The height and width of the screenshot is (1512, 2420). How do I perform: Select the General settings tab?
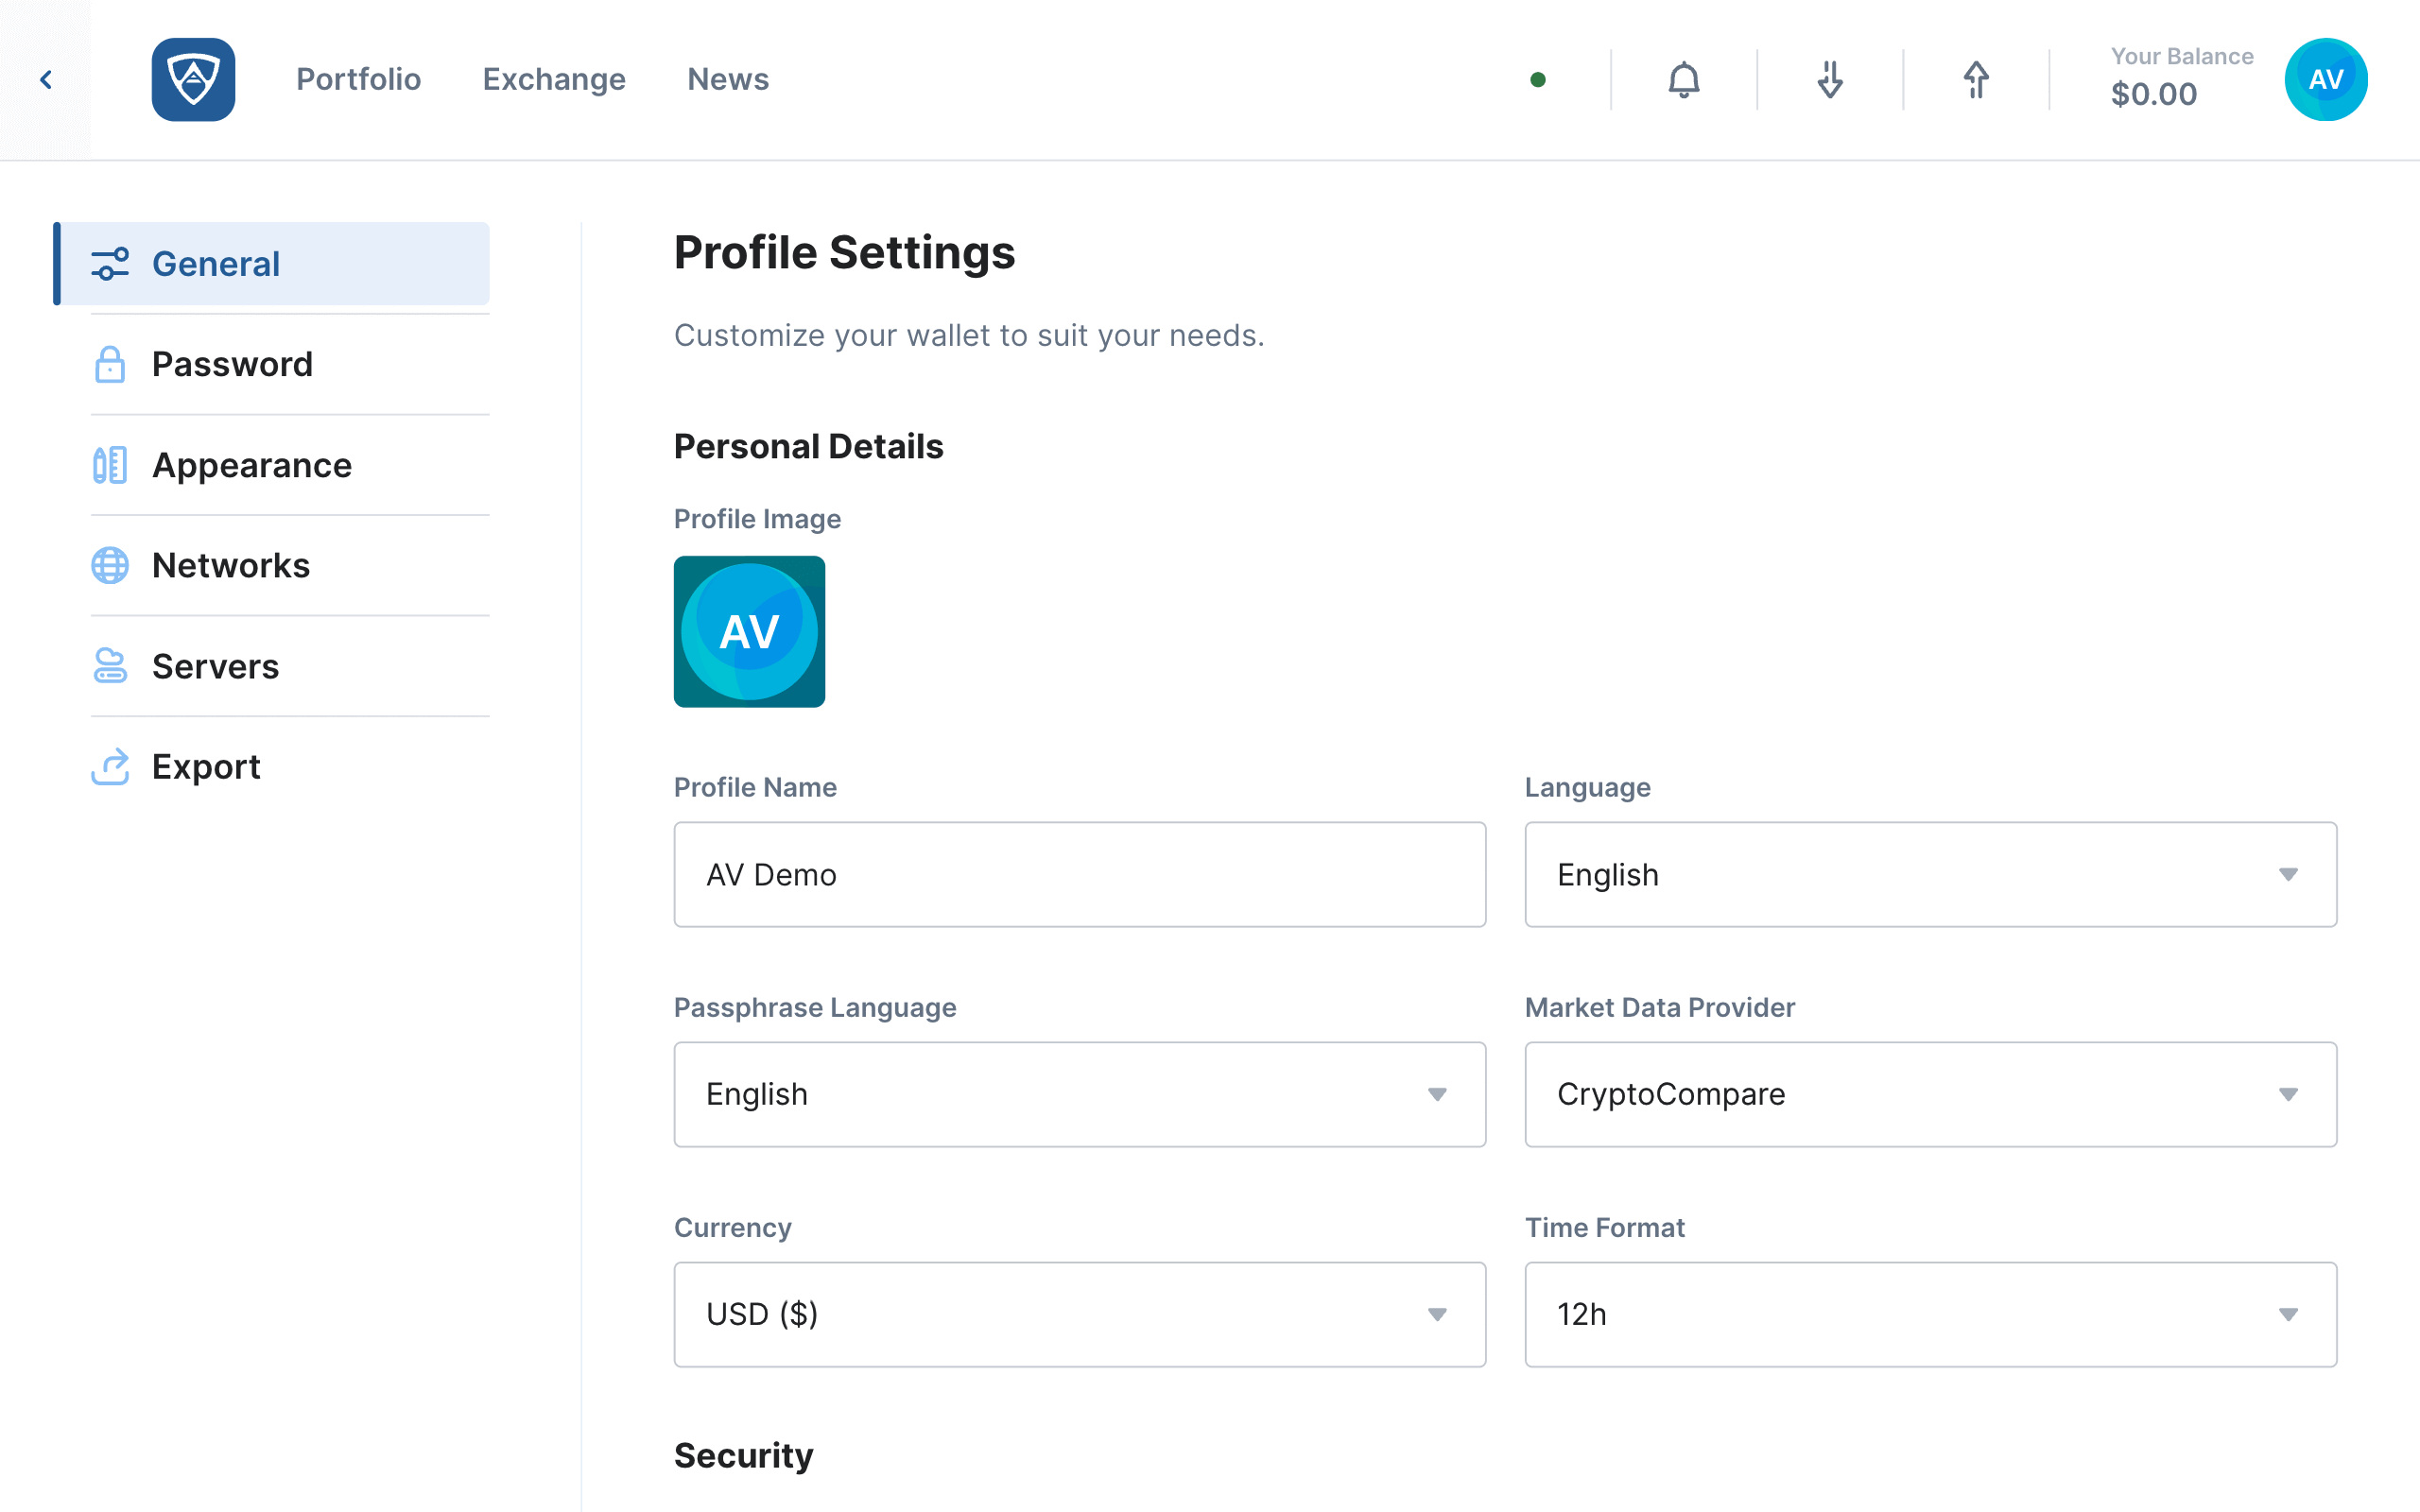point(272,264)
